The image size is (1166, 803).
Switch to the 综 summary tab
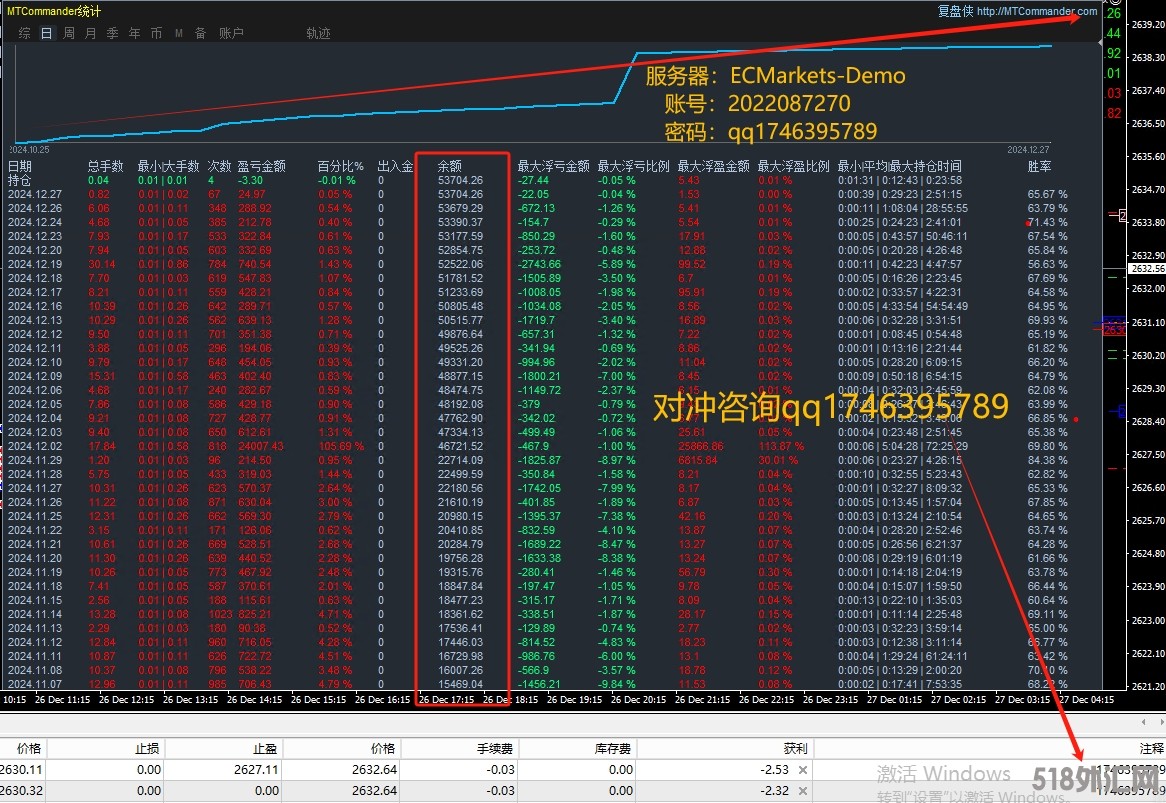pyautogui.click(x=24, y=33)
